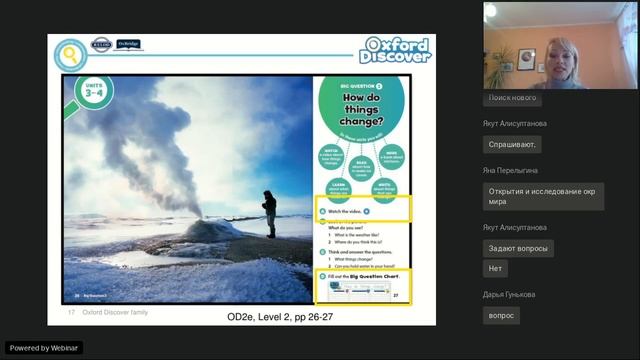Viewport: 640px width, 360px height.
Task: Click 'Watch the video.' text on slide
Action: coord(345,211)
